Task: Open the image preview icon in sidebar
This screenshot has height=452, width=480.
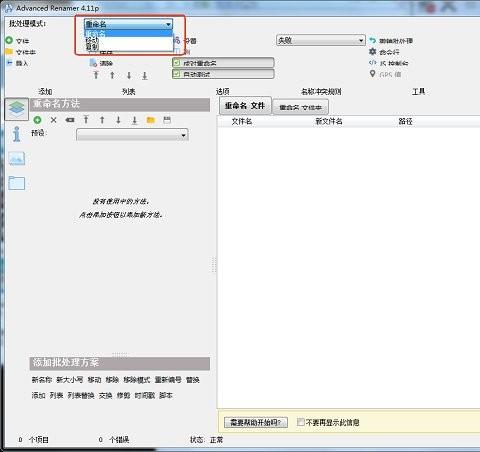Action: [17, 159]
